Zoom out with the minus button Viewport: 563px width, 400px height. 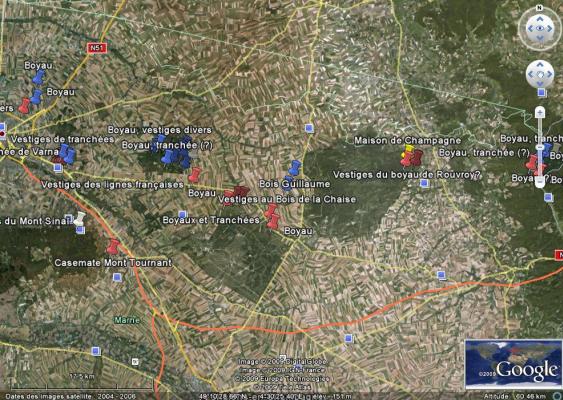540,182
